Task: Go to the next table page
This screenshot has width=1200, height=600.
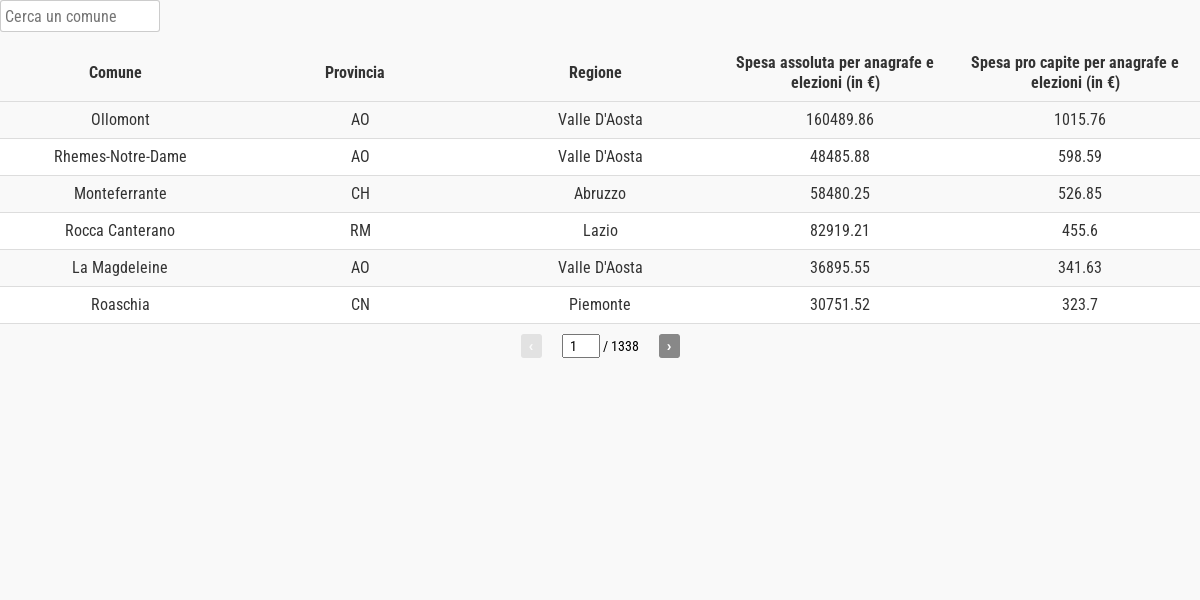Action: coord(669,346)
